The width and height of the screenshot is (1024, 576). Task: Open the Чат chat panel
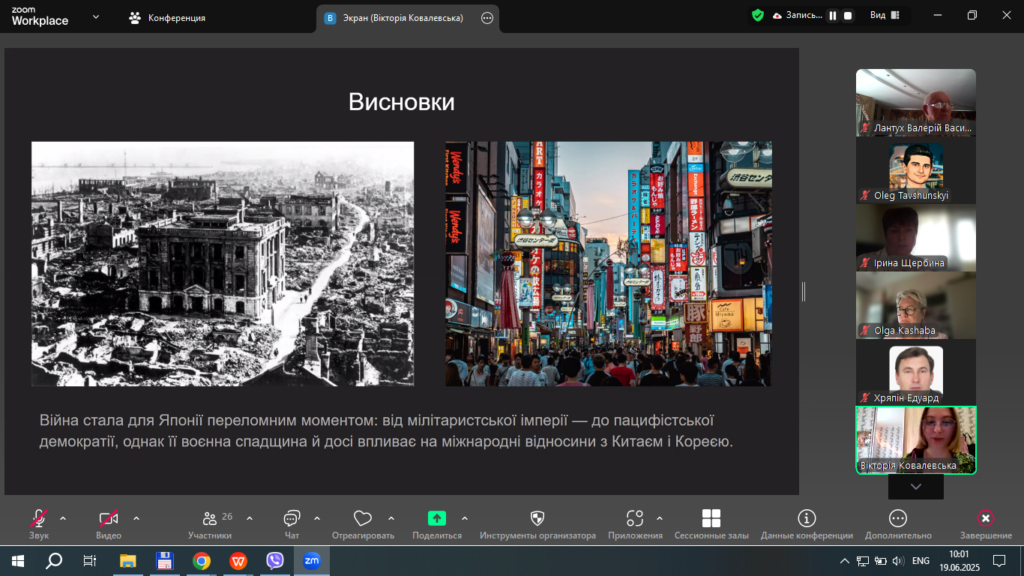(x=292, y=518)
